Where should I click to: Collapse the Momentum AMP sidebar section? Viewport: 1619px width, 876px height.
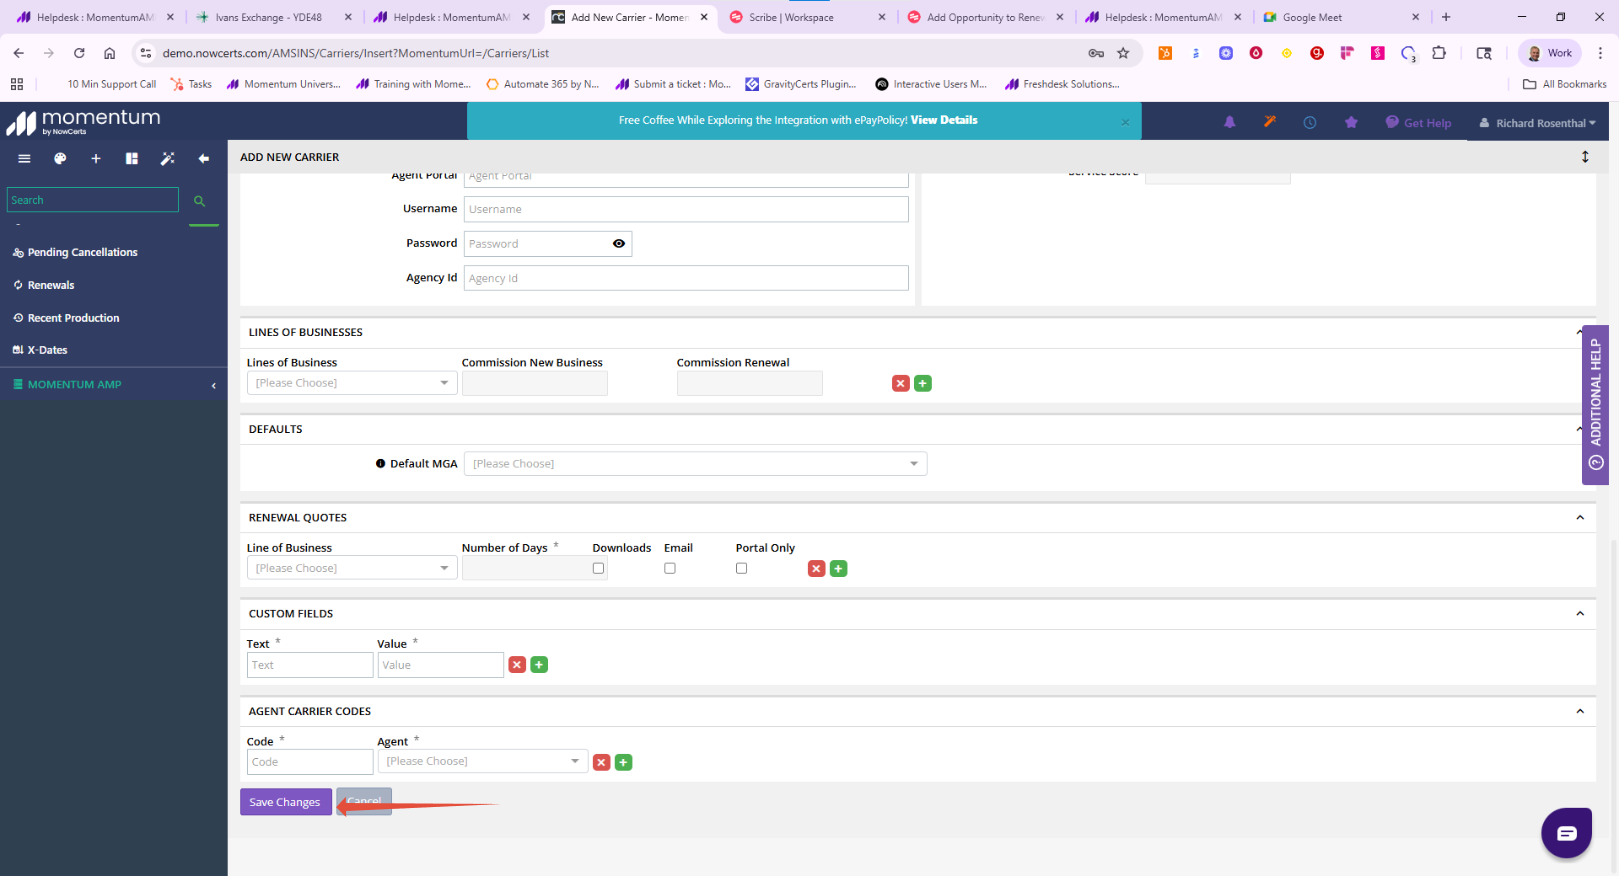[213, 385]
